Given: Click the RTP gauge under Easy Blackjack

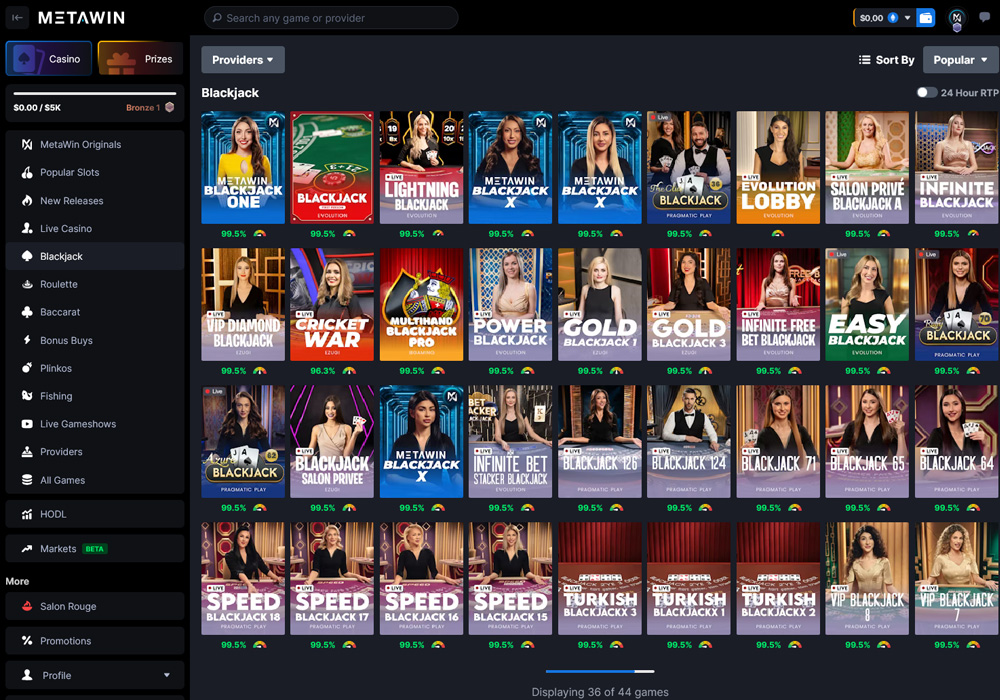Looking at the screenshot, I should tap(884, 371).
